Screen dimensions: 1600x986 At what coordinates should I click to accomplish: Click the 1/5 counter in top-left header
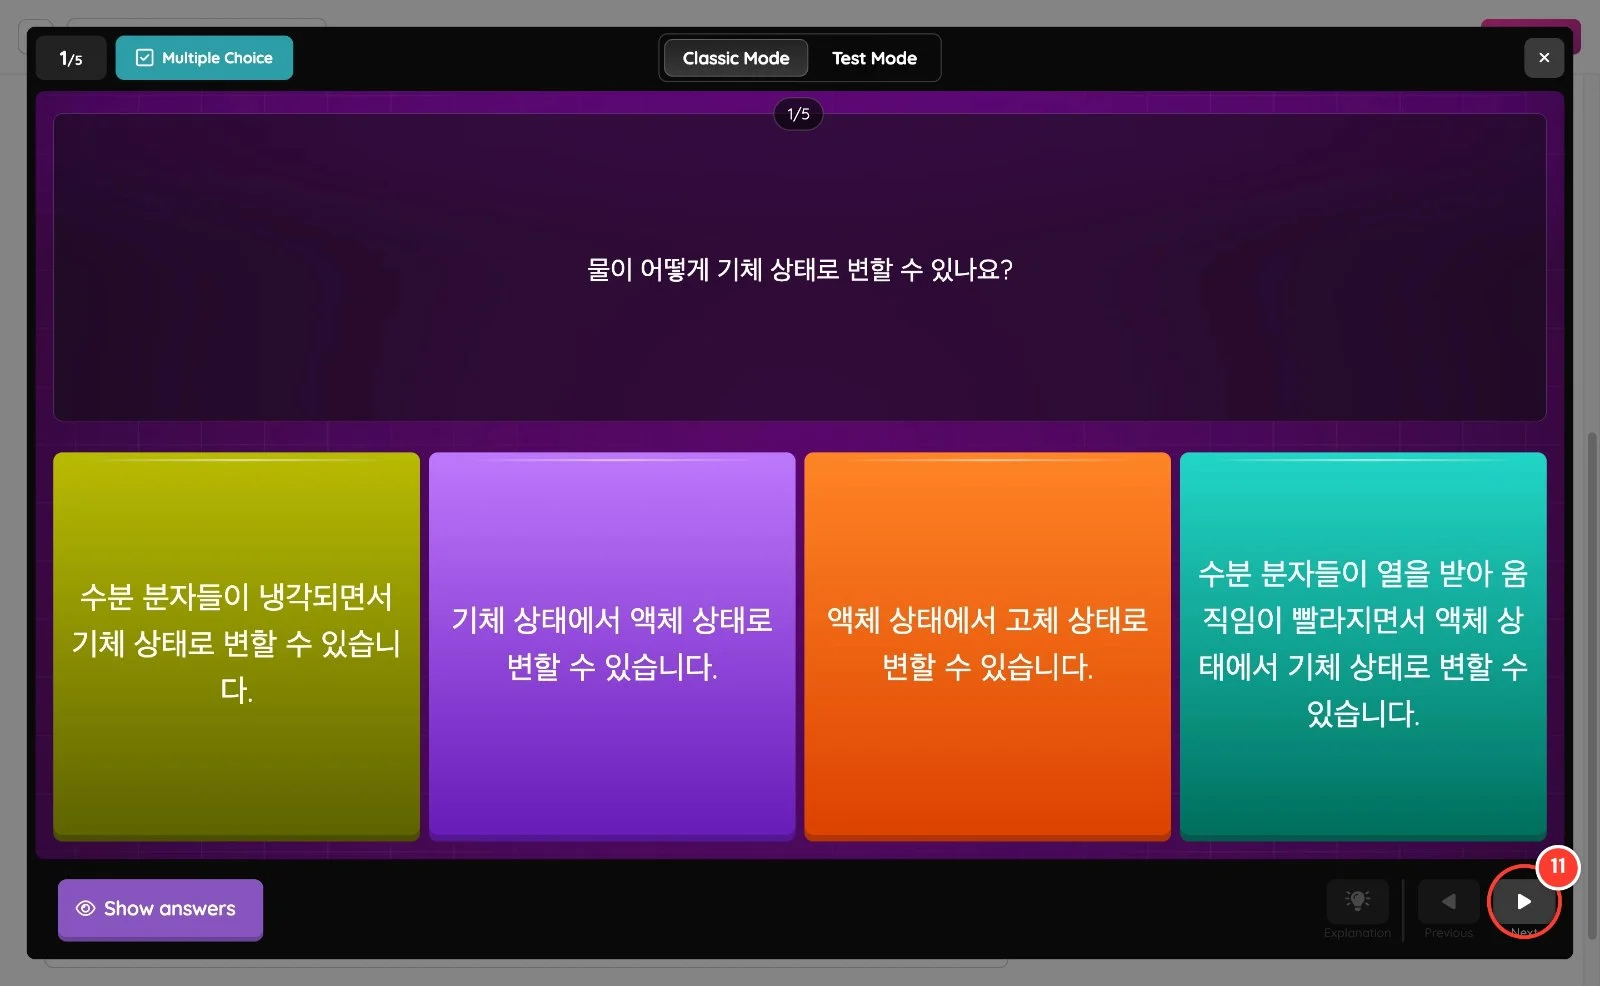71,58
